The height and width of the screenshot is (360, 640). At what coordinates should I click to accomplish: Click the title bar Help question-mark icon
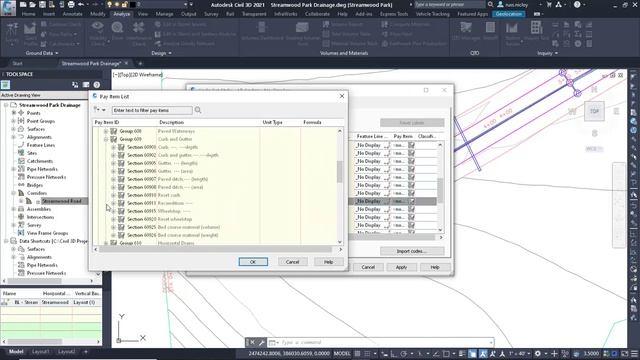point(577,5)
